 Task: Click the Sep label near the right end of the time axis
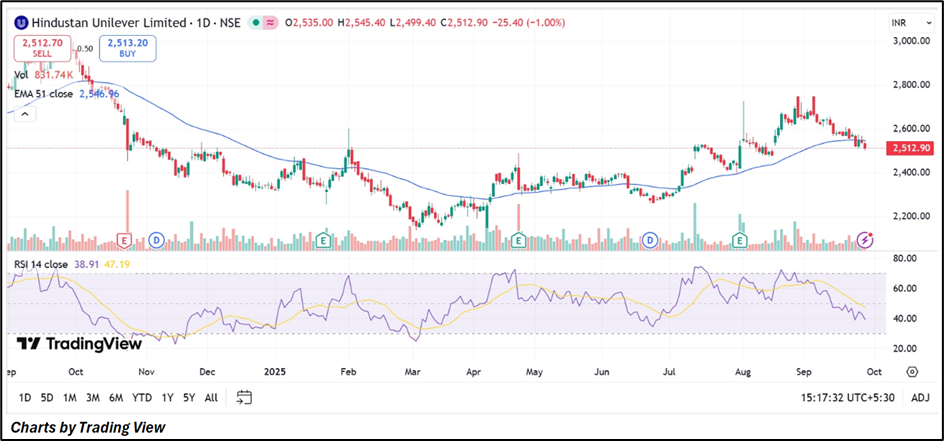[804, 372]
